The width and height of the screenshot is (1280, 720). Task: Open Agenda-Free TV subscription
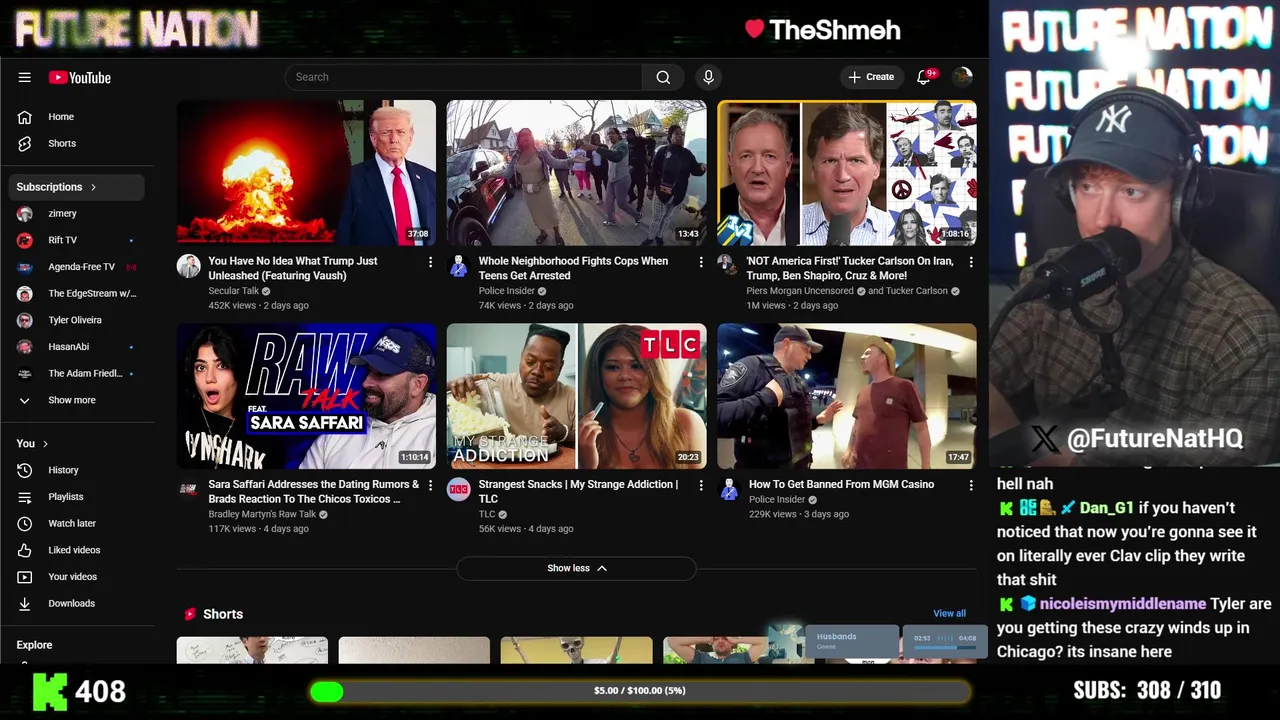tap(77, 267)
